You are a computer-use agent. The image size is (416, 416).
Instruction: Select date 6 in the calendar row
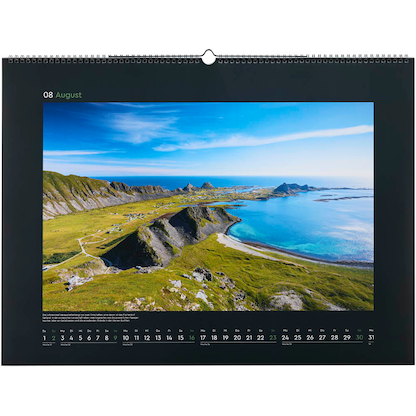coord(89,338)
